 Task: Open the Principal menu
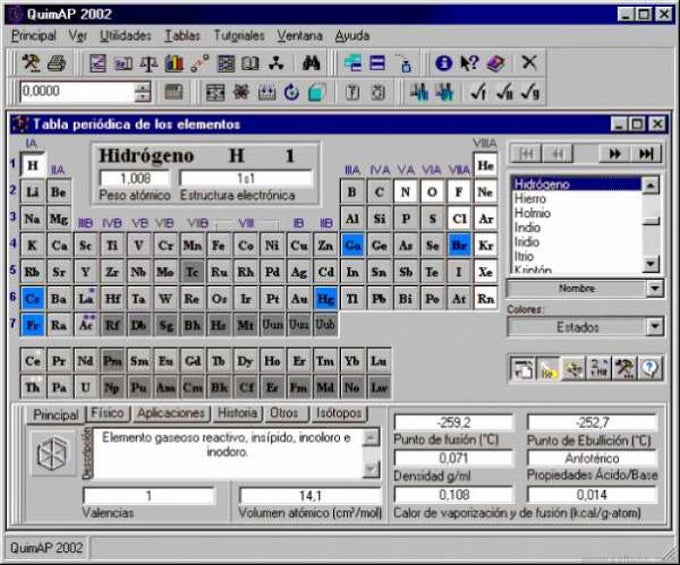[33, 36]
